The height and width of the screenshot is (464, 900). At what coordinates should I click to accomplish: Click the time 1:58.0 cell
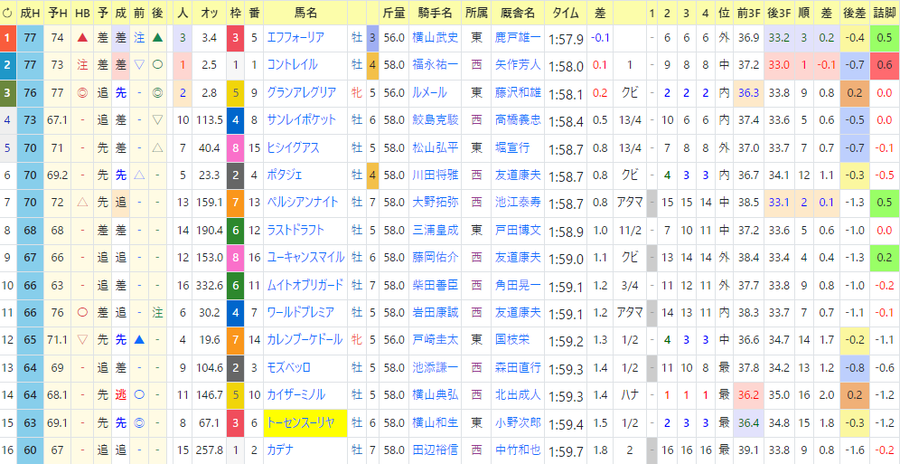pyautogui.click(x=566, y=67)
